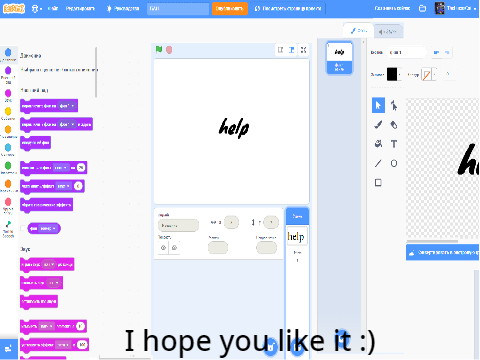
Task: Click the 25 value in change effect block
Action: [81, 168]
